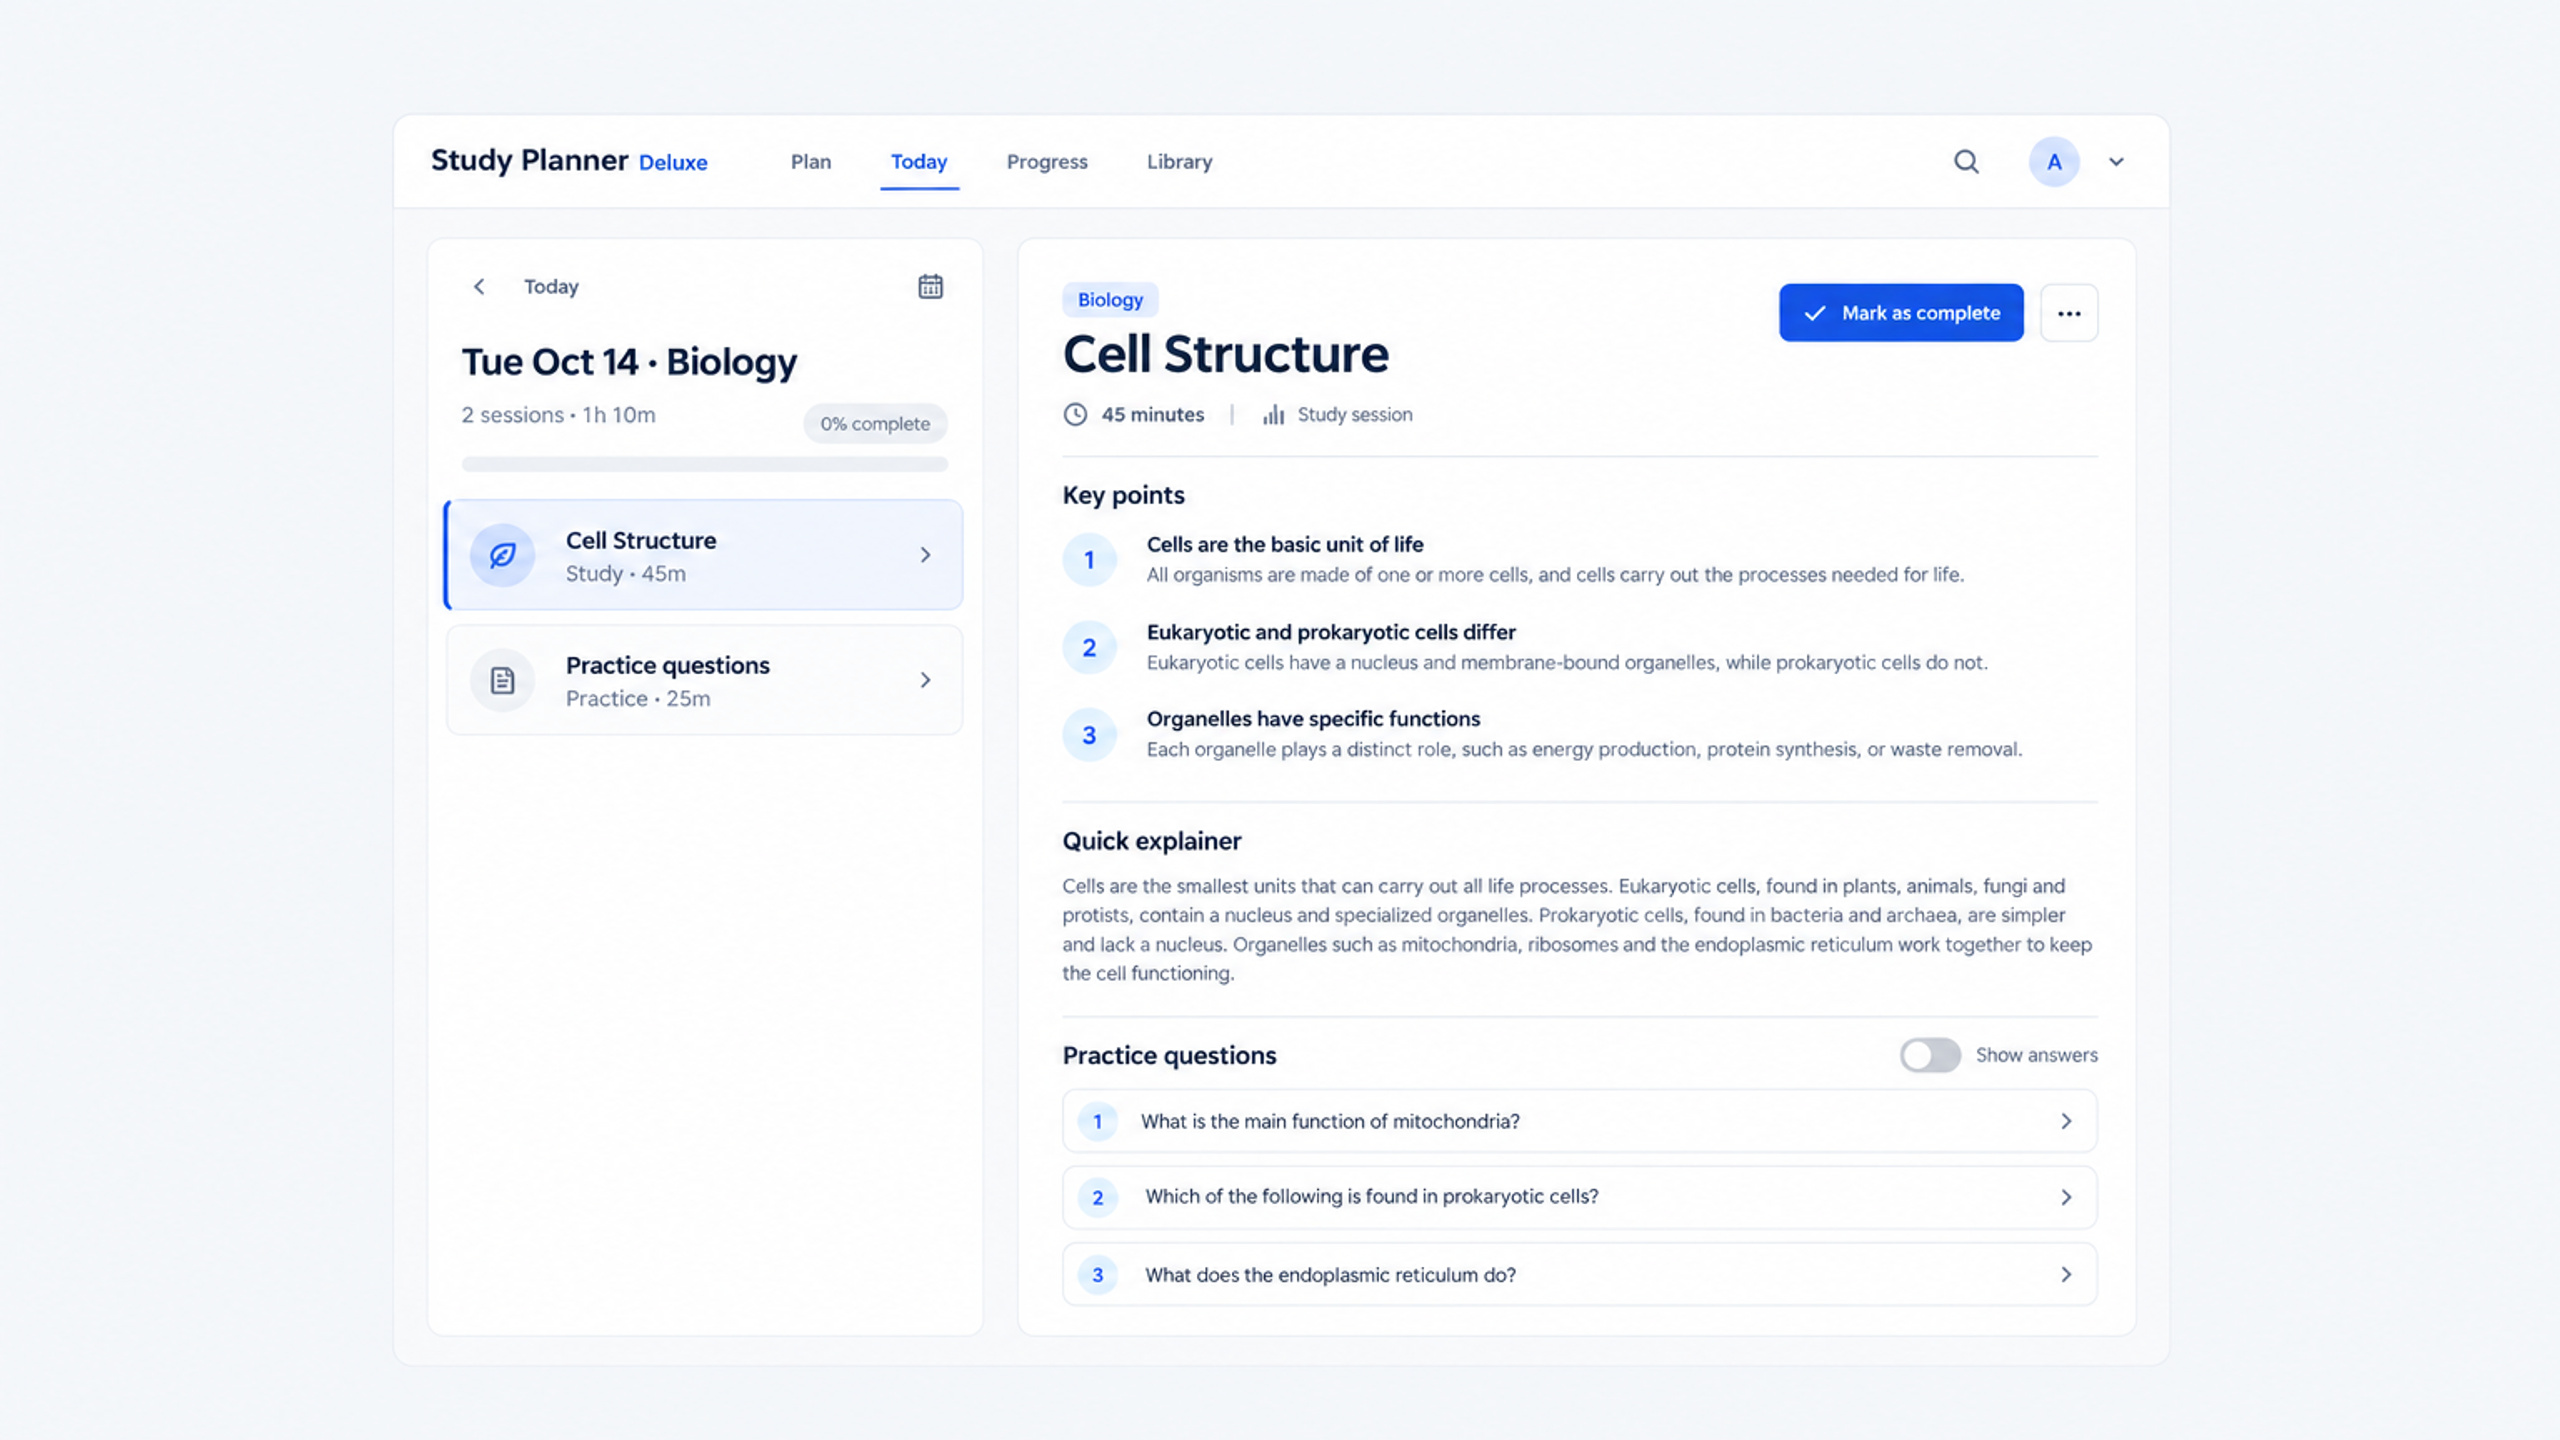The image size is (2560, 1440).
Task: Open the Progress tab
Action: [1047, 162]
